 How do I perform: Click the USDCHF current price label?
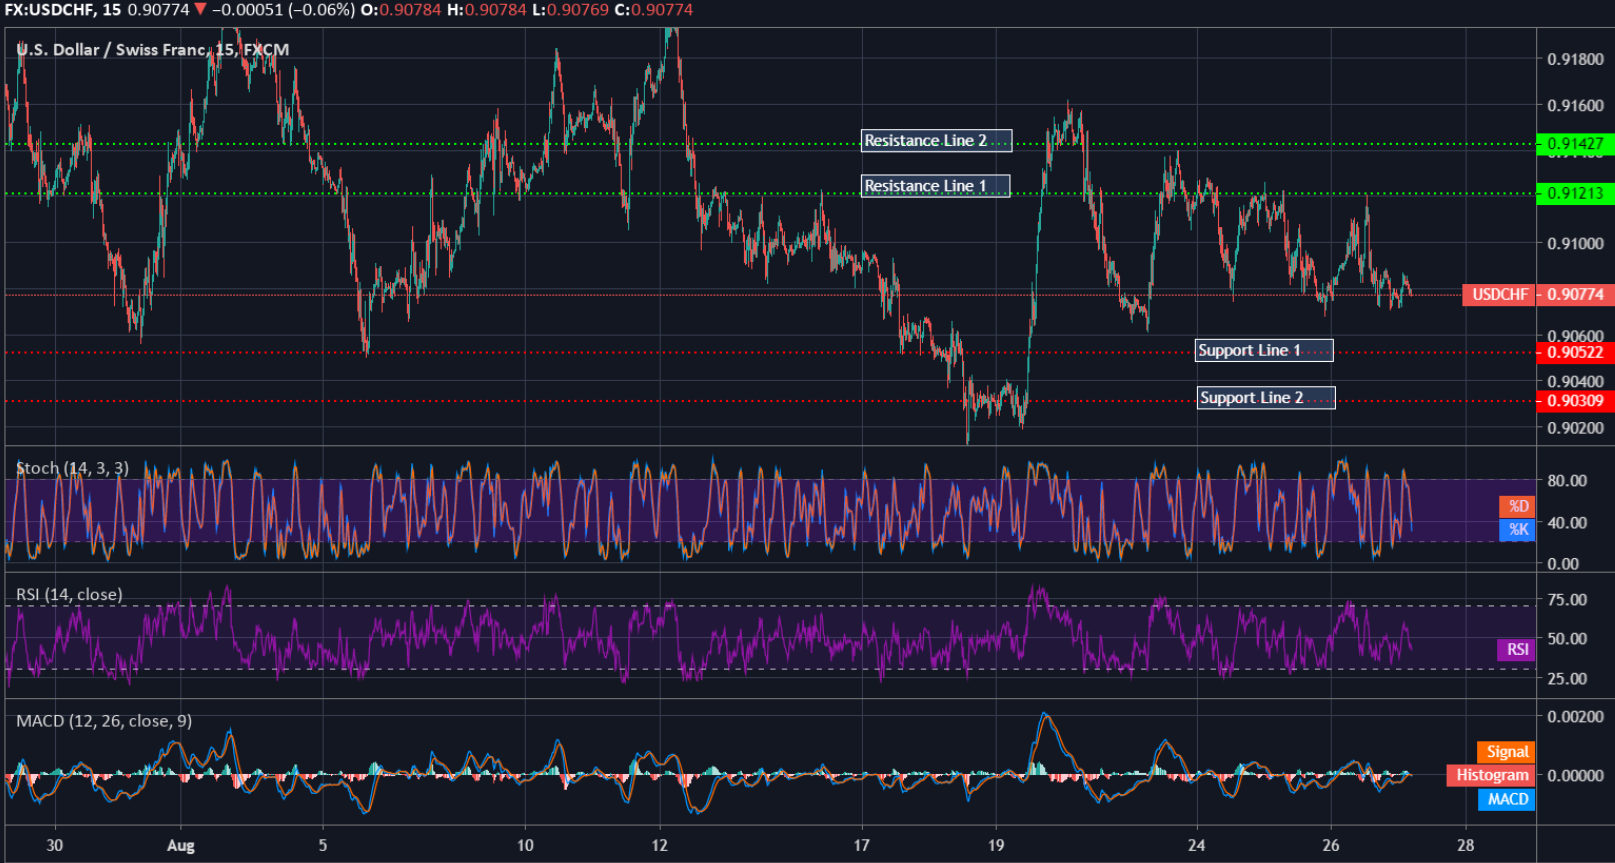pyautogui.click(x=1499, y=294)
